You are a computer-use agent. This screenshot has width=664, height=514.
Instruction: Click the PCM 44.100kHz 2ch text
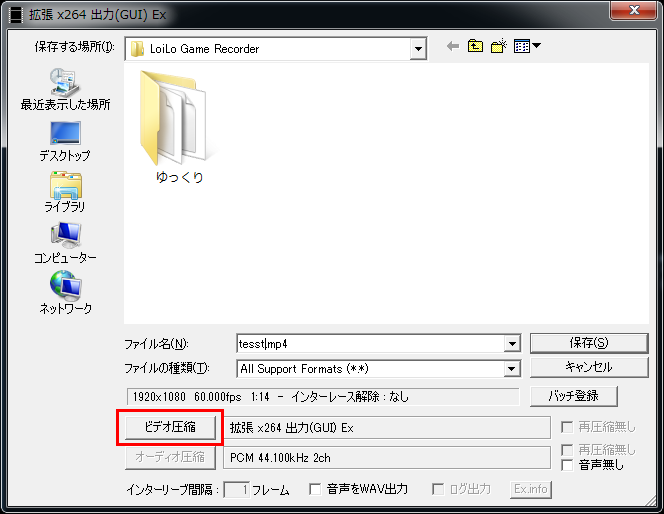pyautogui.click(x=280, y=458)
